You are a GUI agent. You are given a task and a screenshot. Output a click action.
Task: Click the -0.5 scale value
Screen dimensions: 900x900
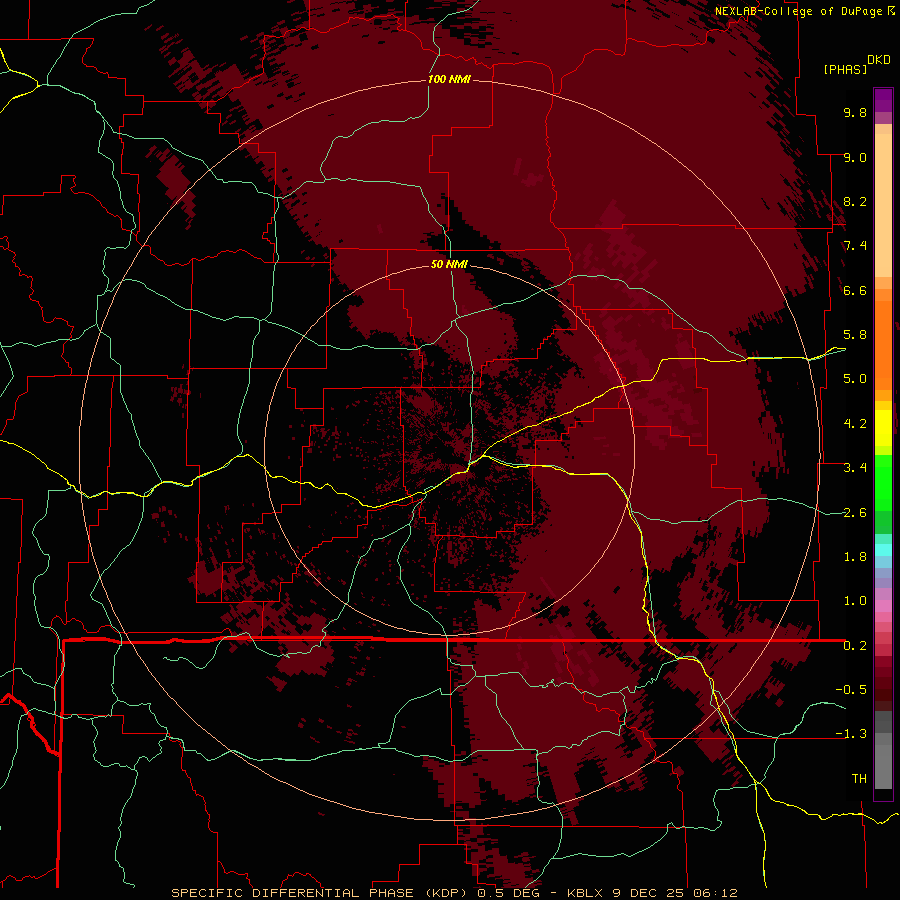[x=851, y=690]
